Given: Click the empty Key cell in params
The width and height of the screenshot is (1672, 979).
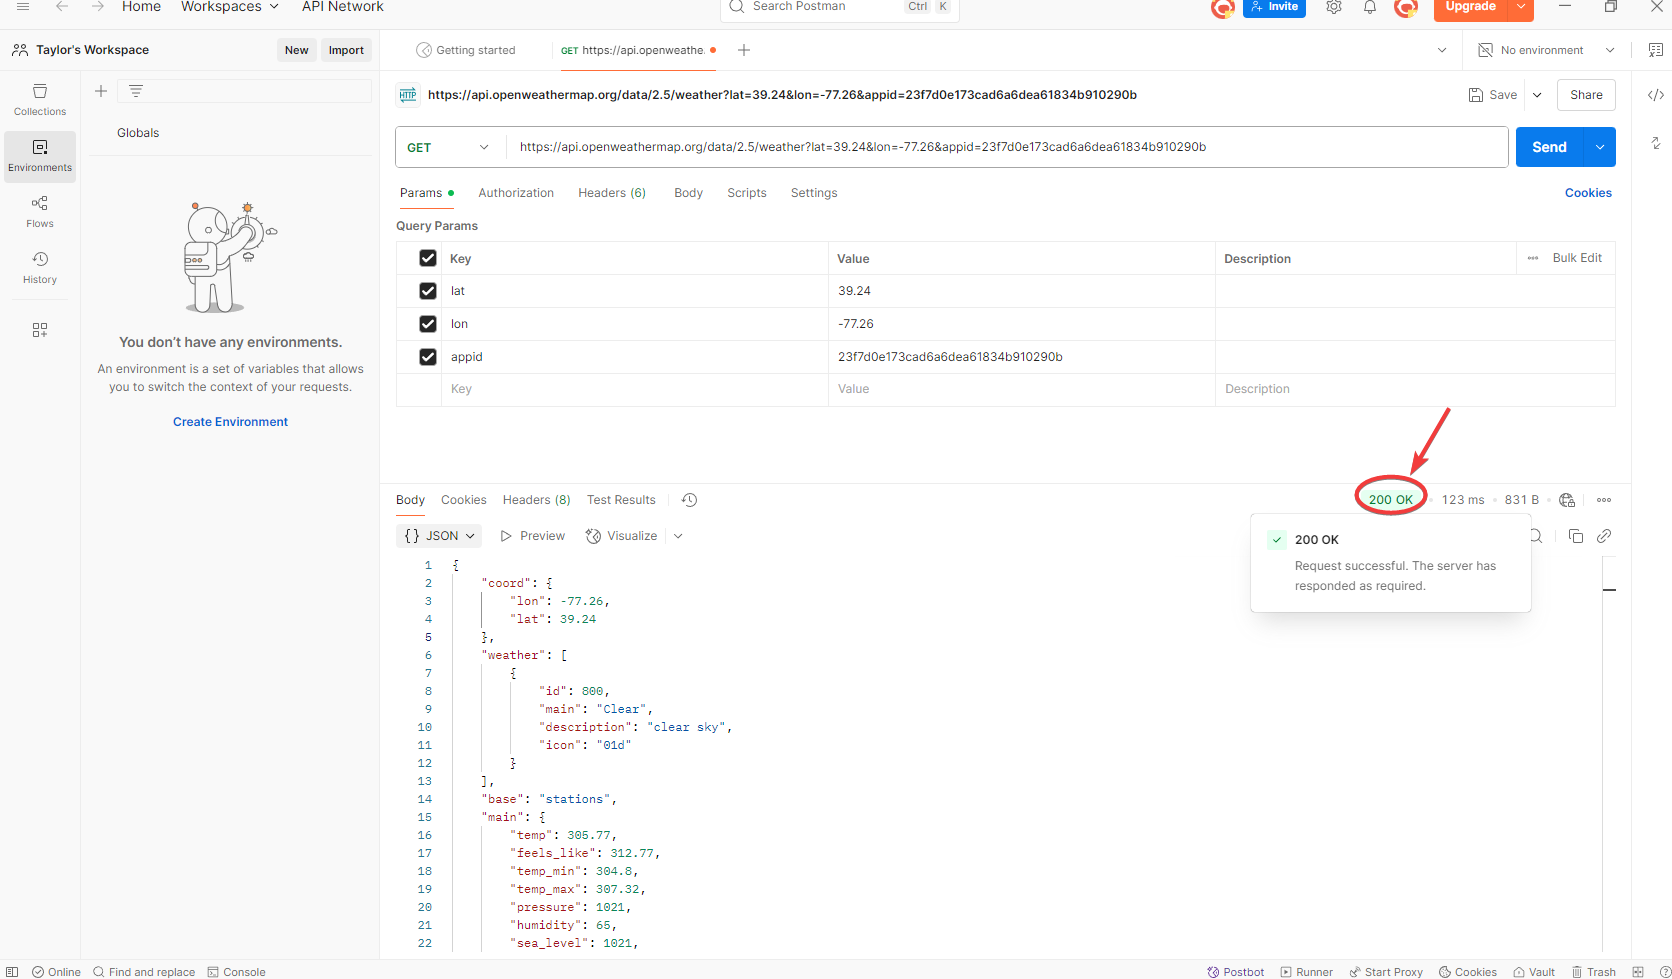Looking at the screenshot, I should (x=635, y=389).
